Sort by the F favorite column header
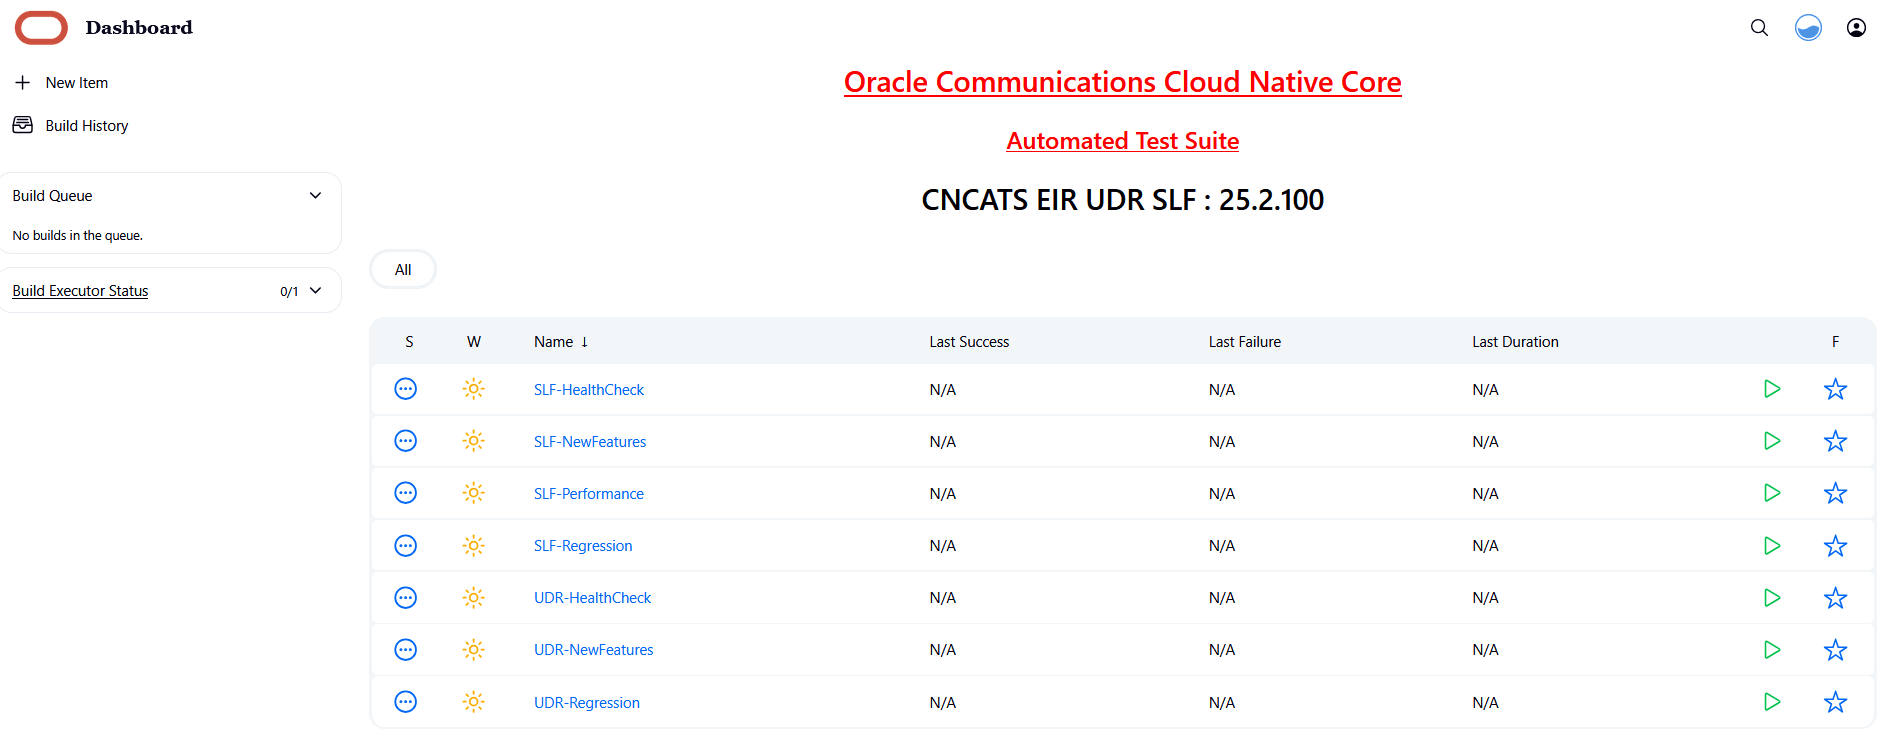 (x=1835, y=342)
